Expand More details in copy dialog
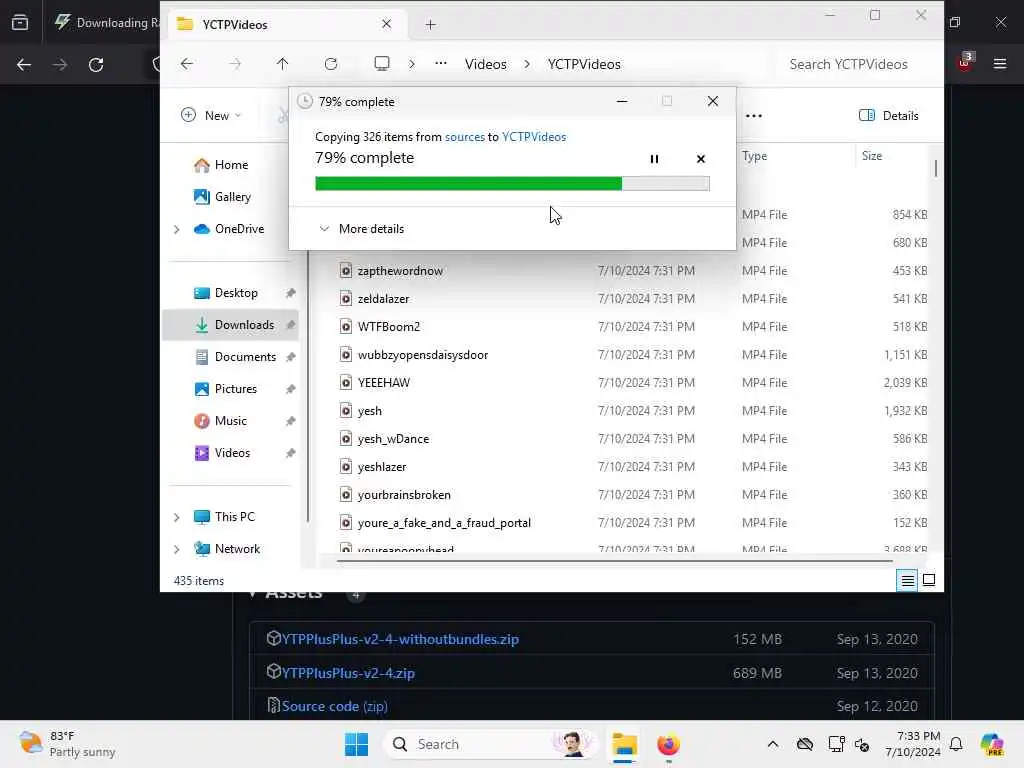 362,229
